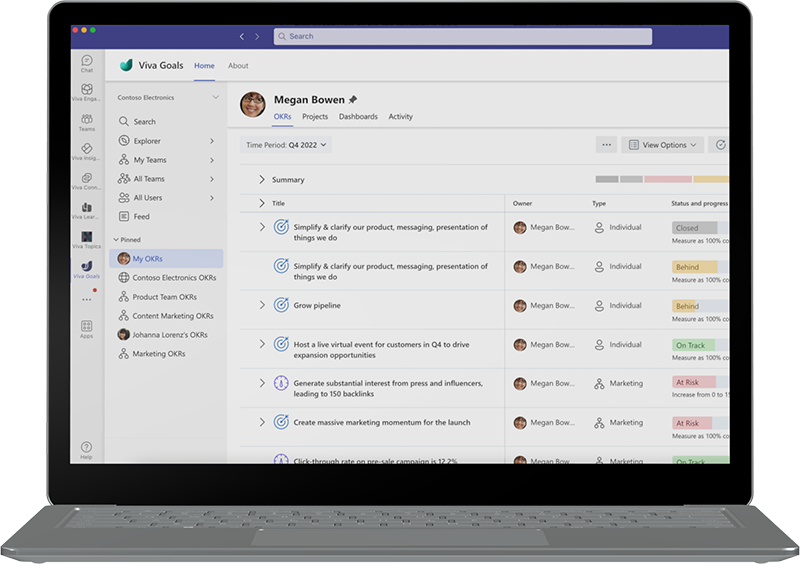
Task: Navigate back using the back arrow
Action: point(241,37)
